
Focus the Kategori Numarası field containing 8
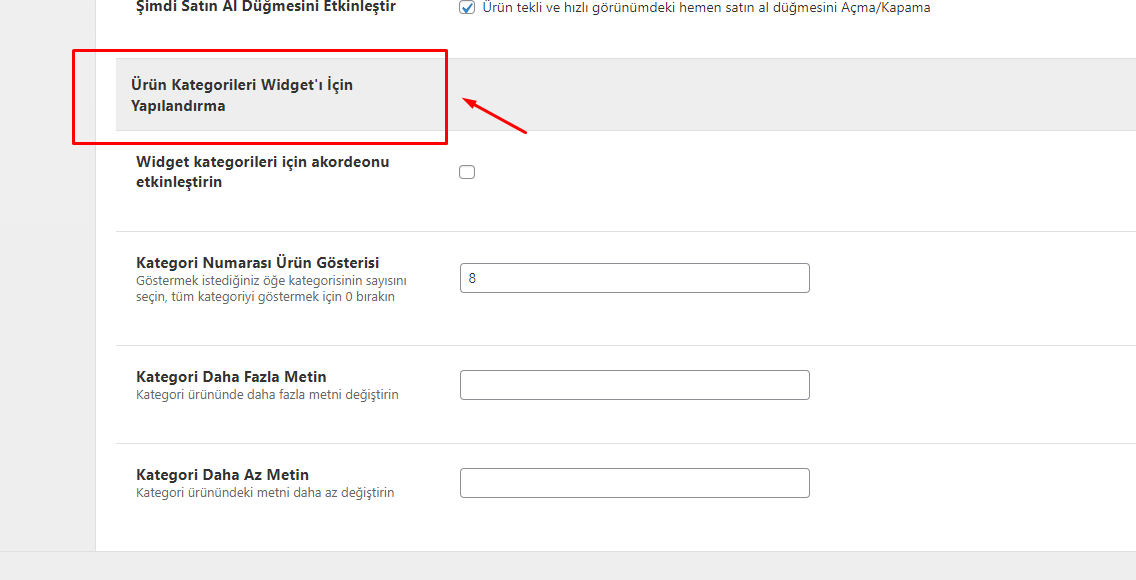[x=635, y=278]
